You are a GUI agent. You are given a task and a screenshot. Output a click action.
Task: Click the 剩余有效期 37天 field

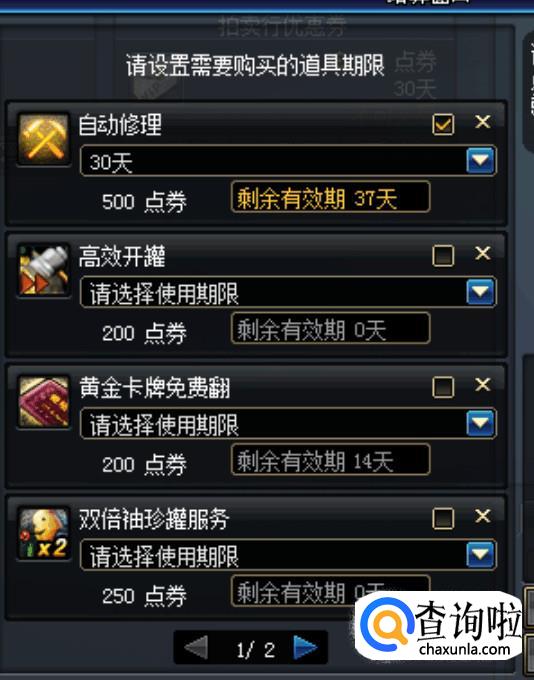[x=331, y=197]
